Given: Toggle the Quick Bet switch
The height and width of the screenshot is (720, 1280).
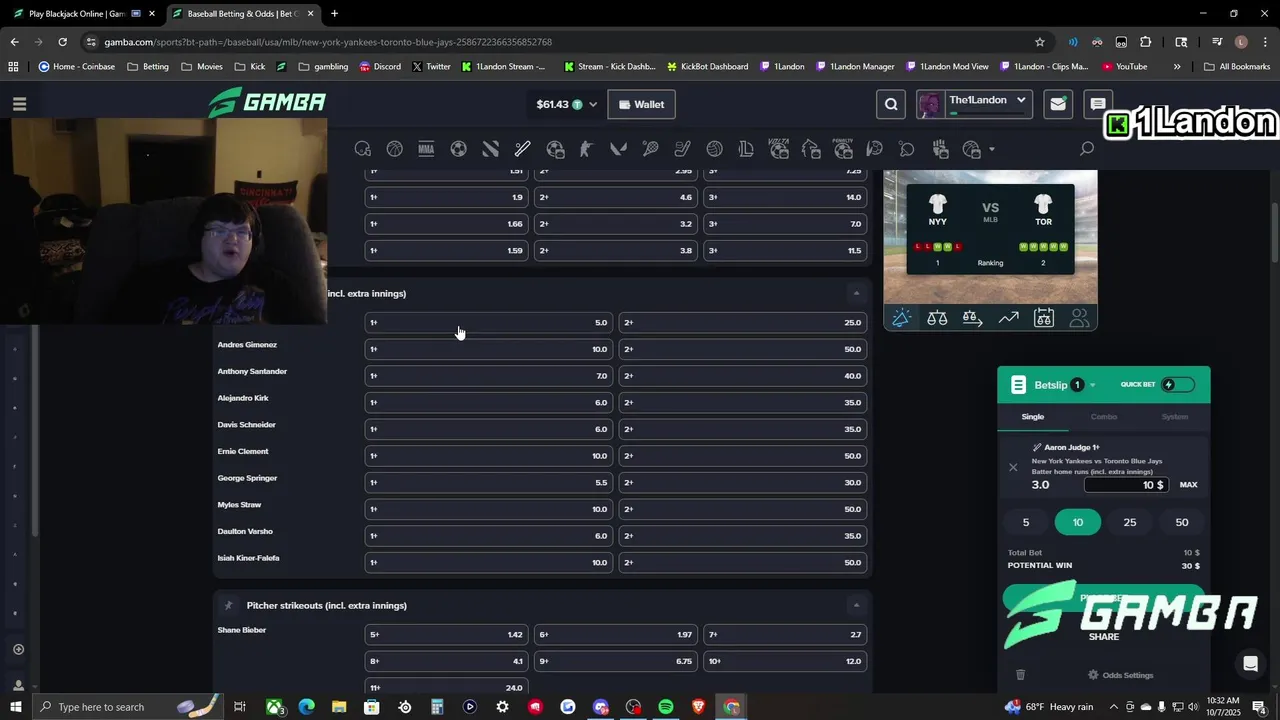Looking at the screenshot, I should coord(1178,385).
